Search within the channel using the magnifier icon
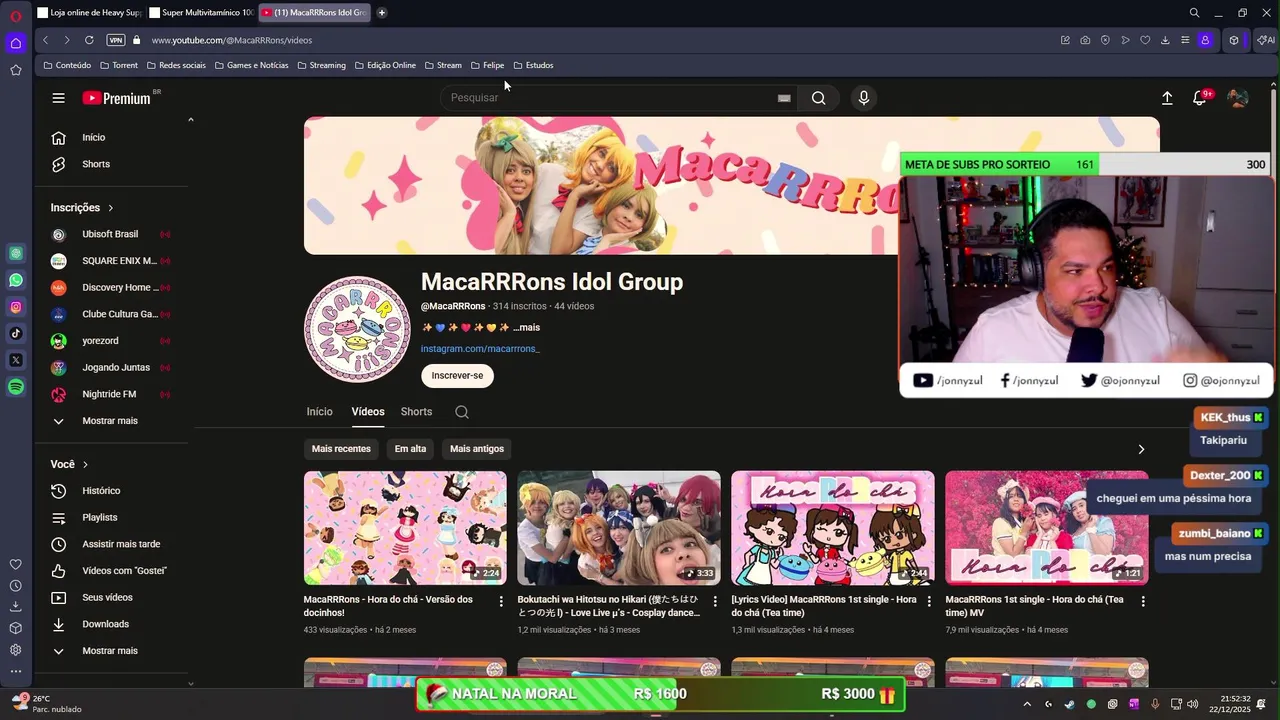 tap(461, 412)
